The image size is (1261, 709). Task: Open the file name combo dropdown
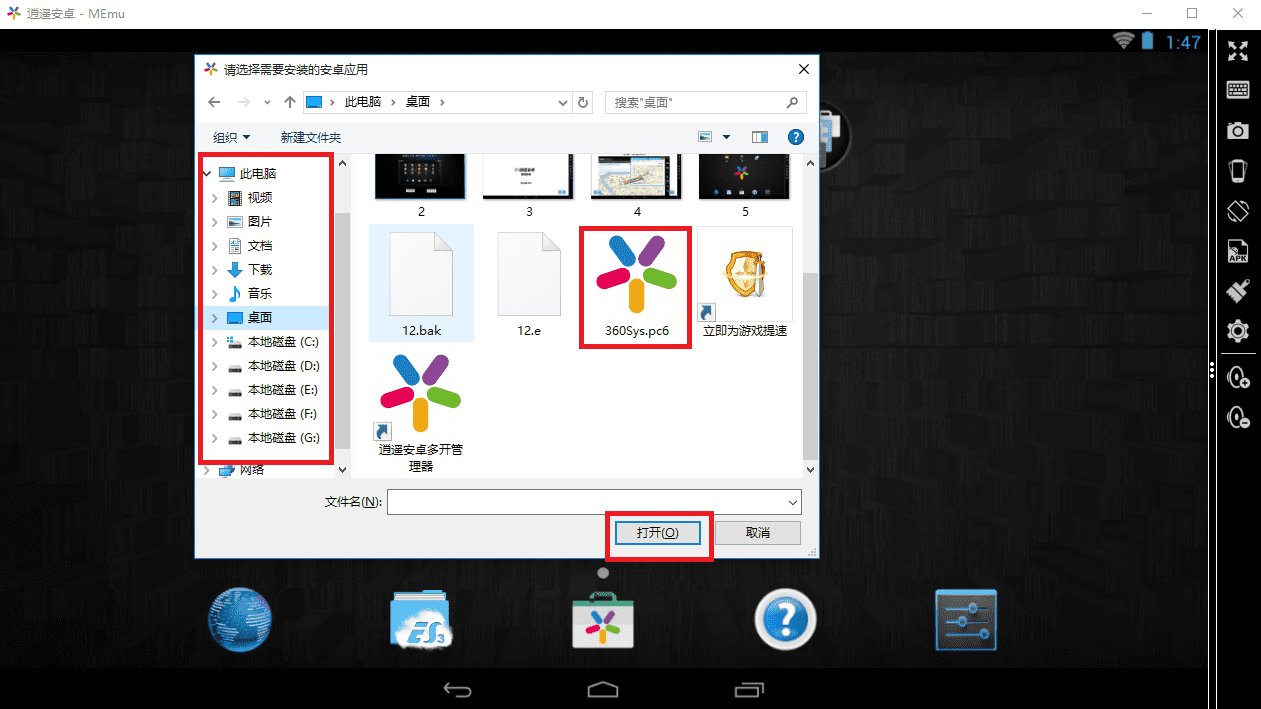tap(793, 502)
